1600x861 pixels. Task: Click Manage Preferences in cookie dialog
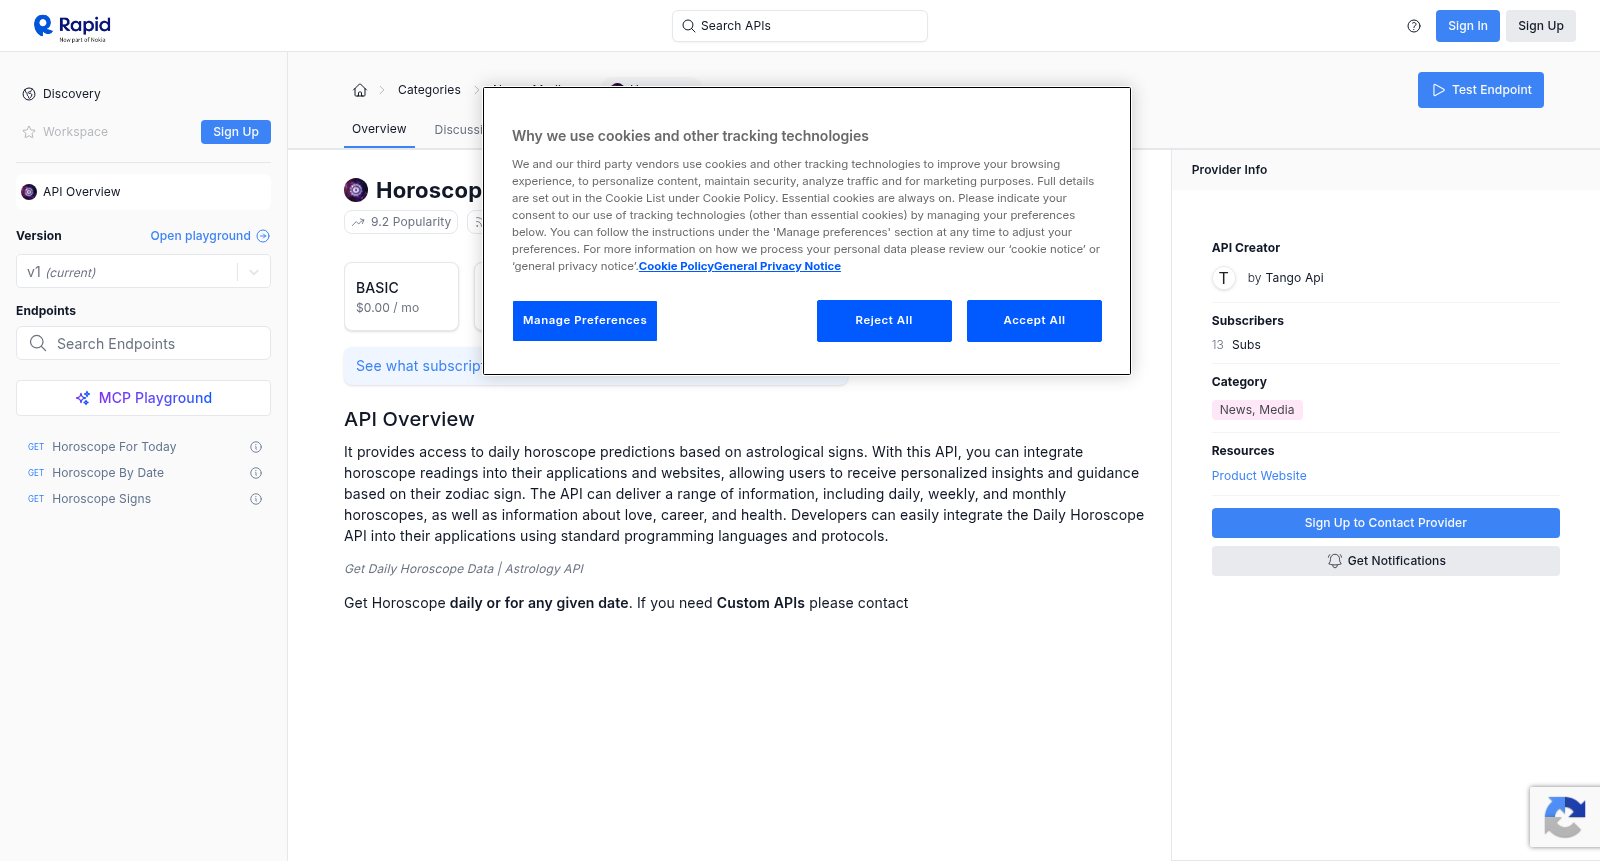(585, 321)
